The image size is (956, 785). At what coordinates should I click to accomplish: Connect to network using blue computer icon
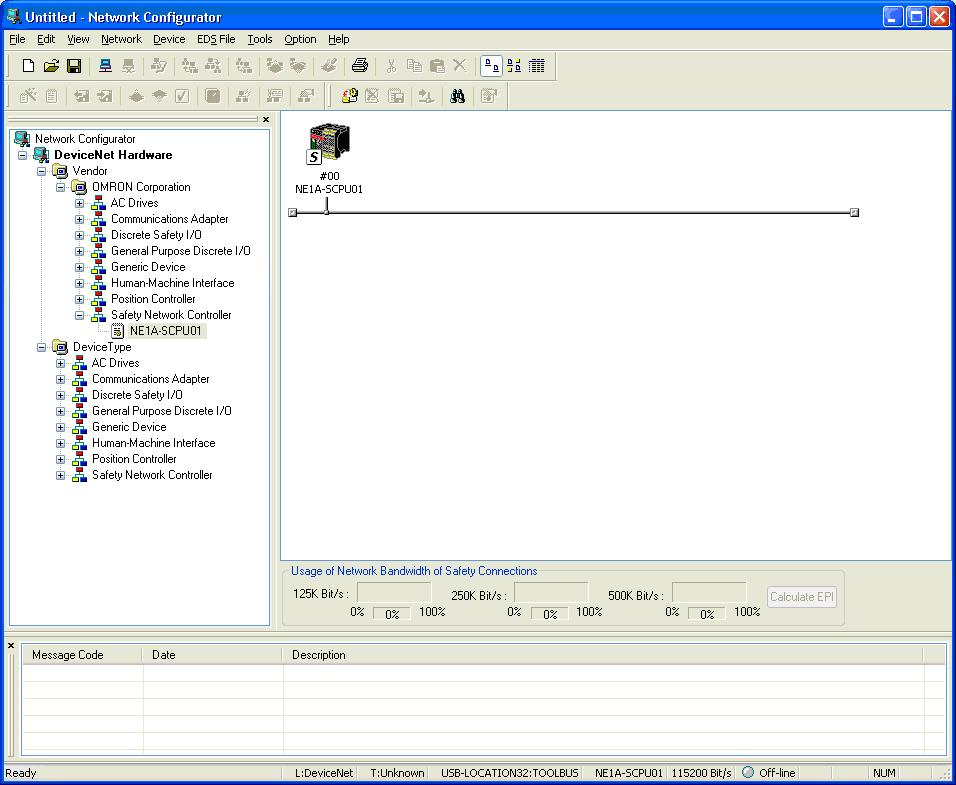pos(105,66)
